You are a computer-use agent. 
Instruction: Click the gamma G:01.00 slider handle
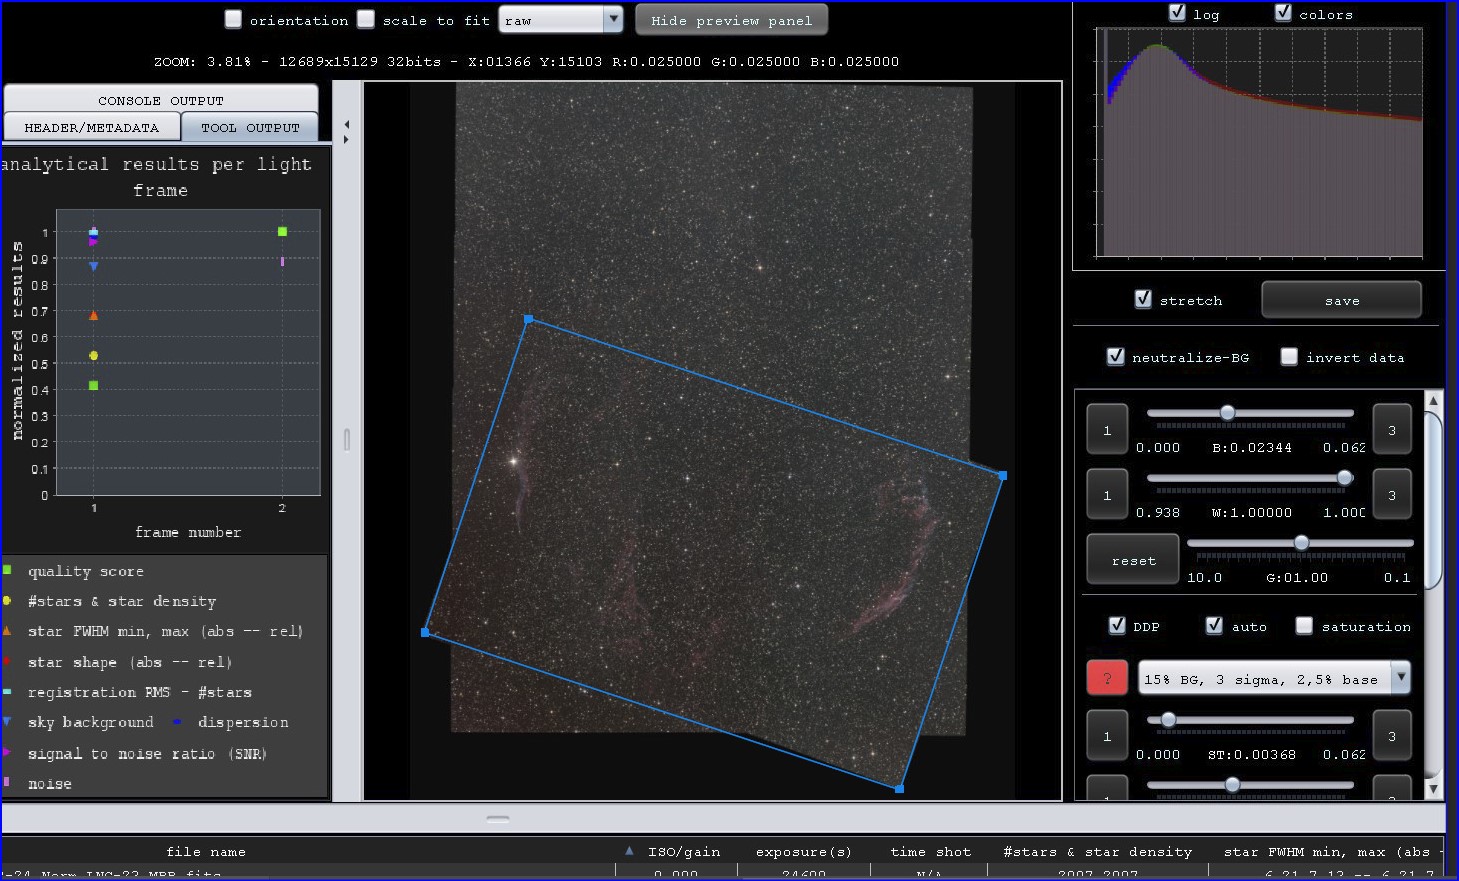(x=1300, y=543)
